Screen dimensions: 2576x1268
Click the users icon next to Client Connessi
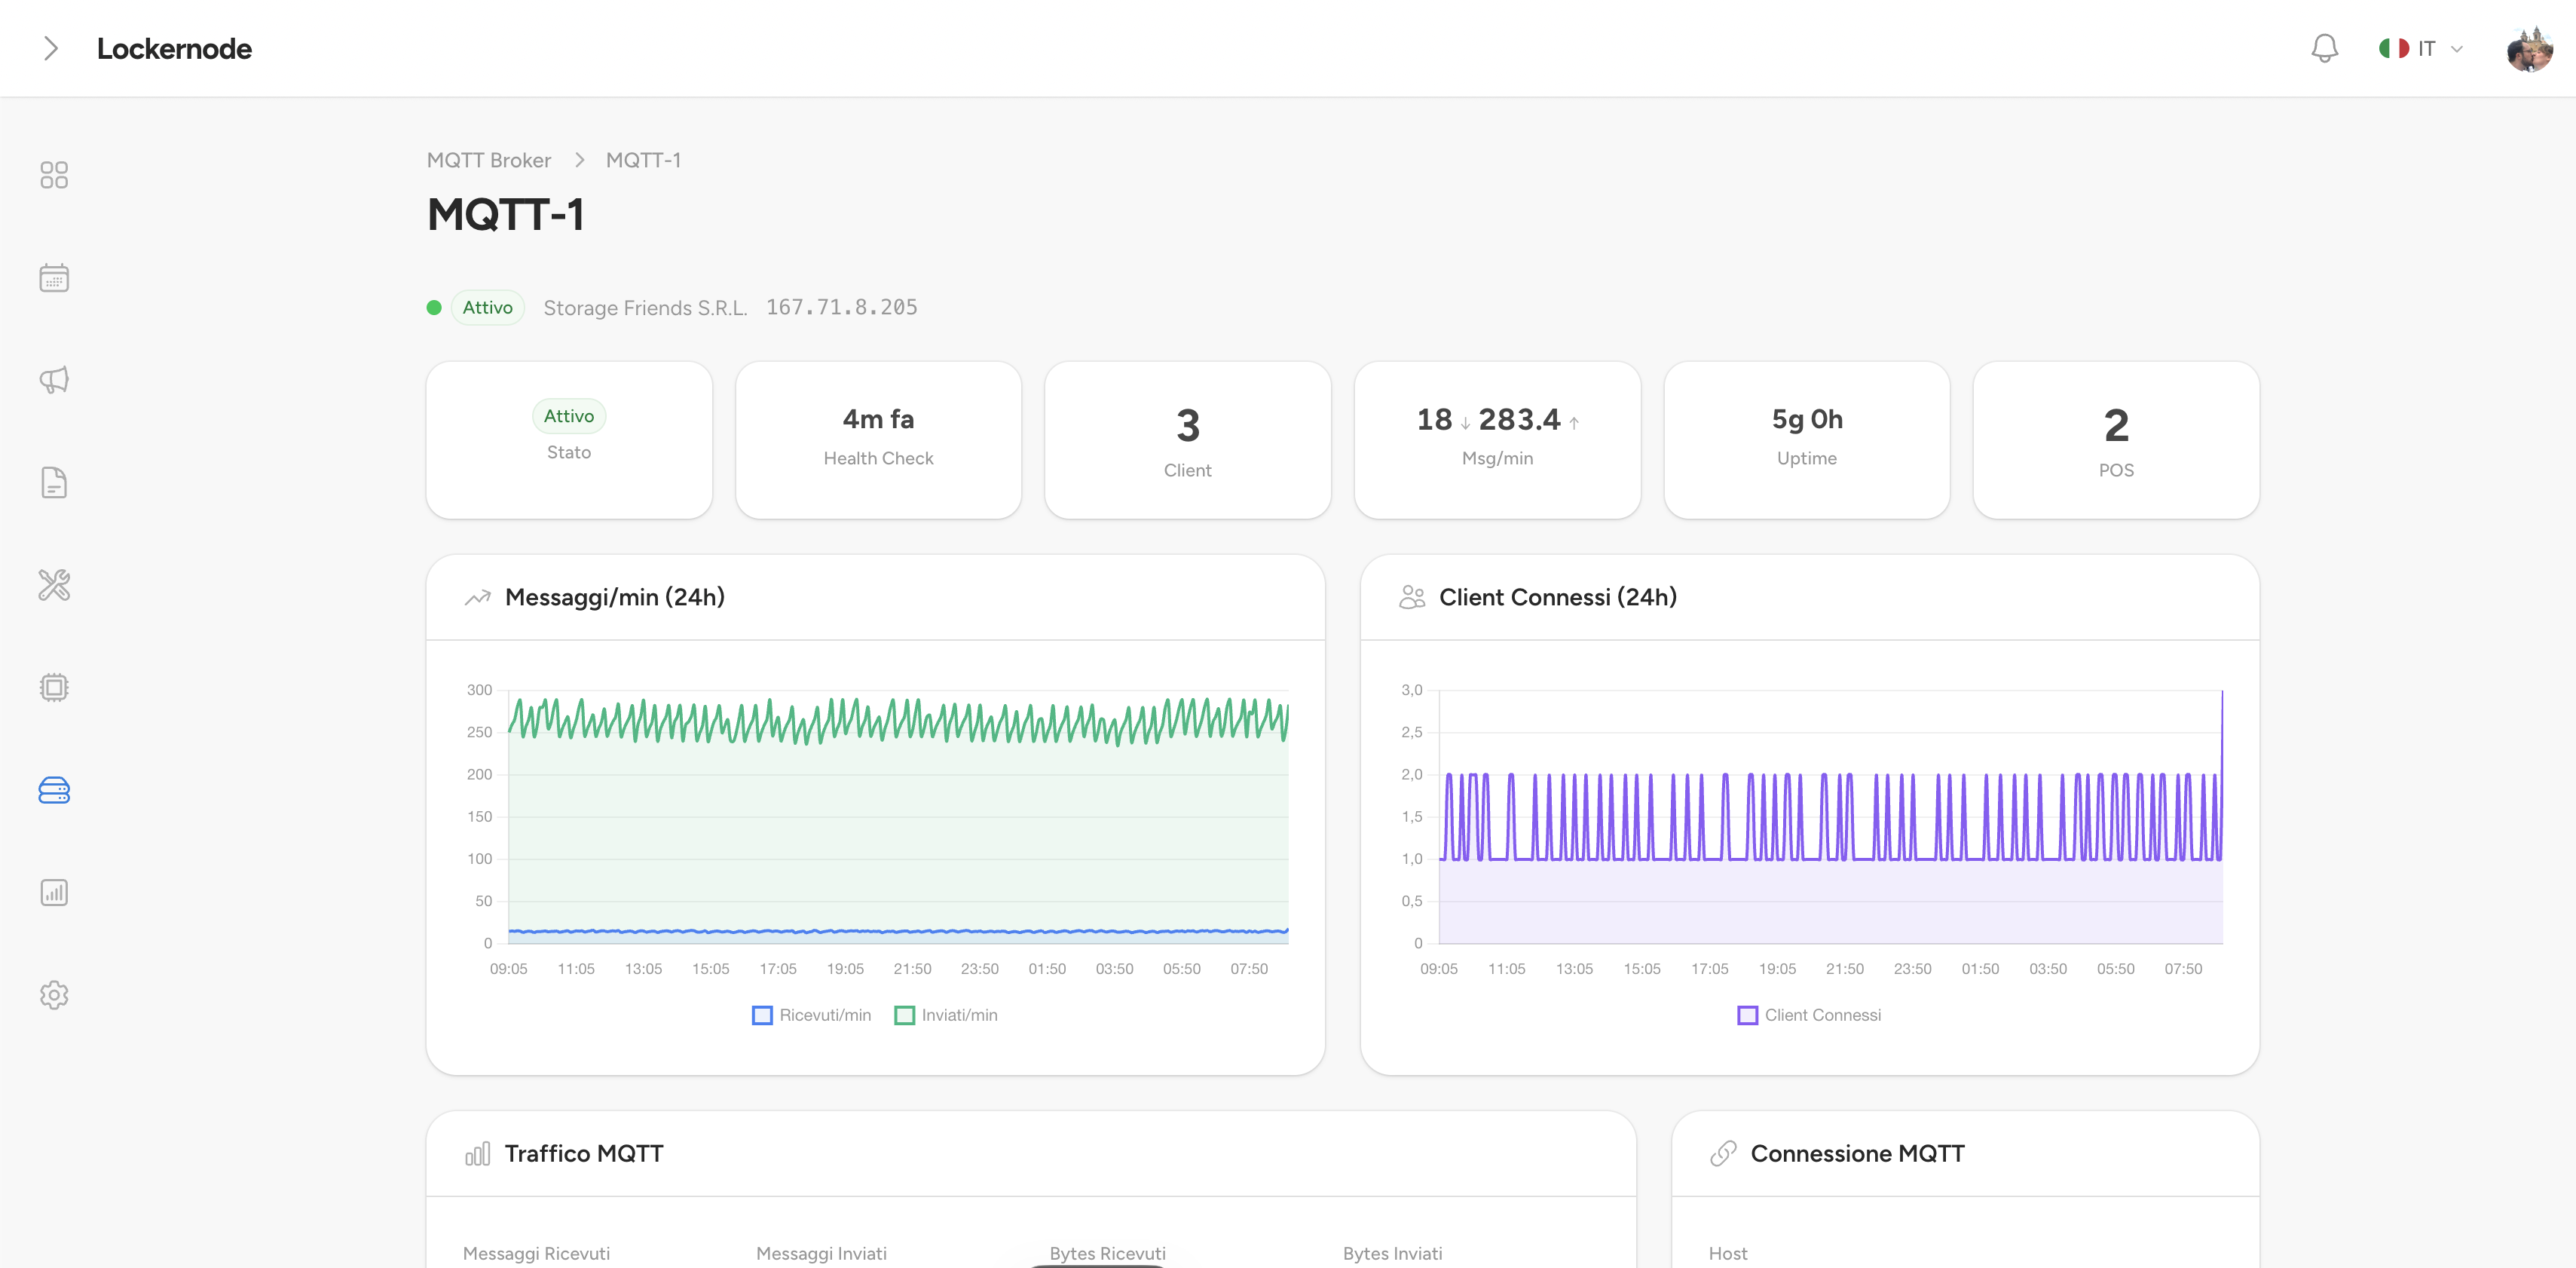(1412, 597)
